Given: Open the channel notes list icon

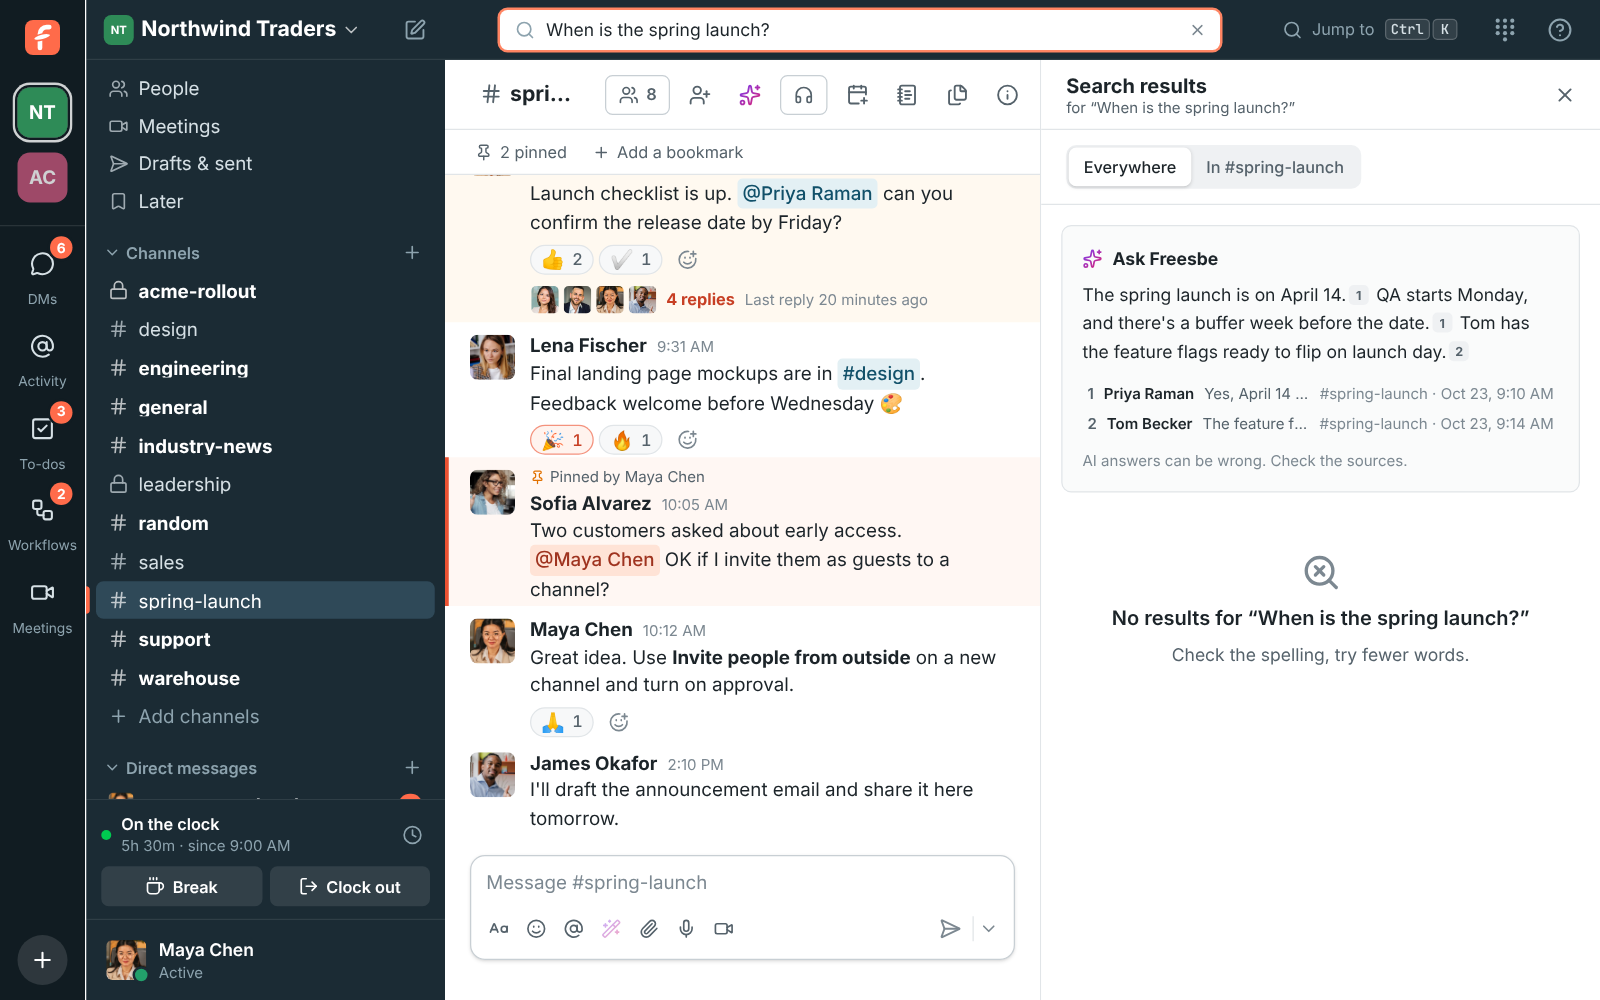Looking at the screenshot, I should pos(907,95).
